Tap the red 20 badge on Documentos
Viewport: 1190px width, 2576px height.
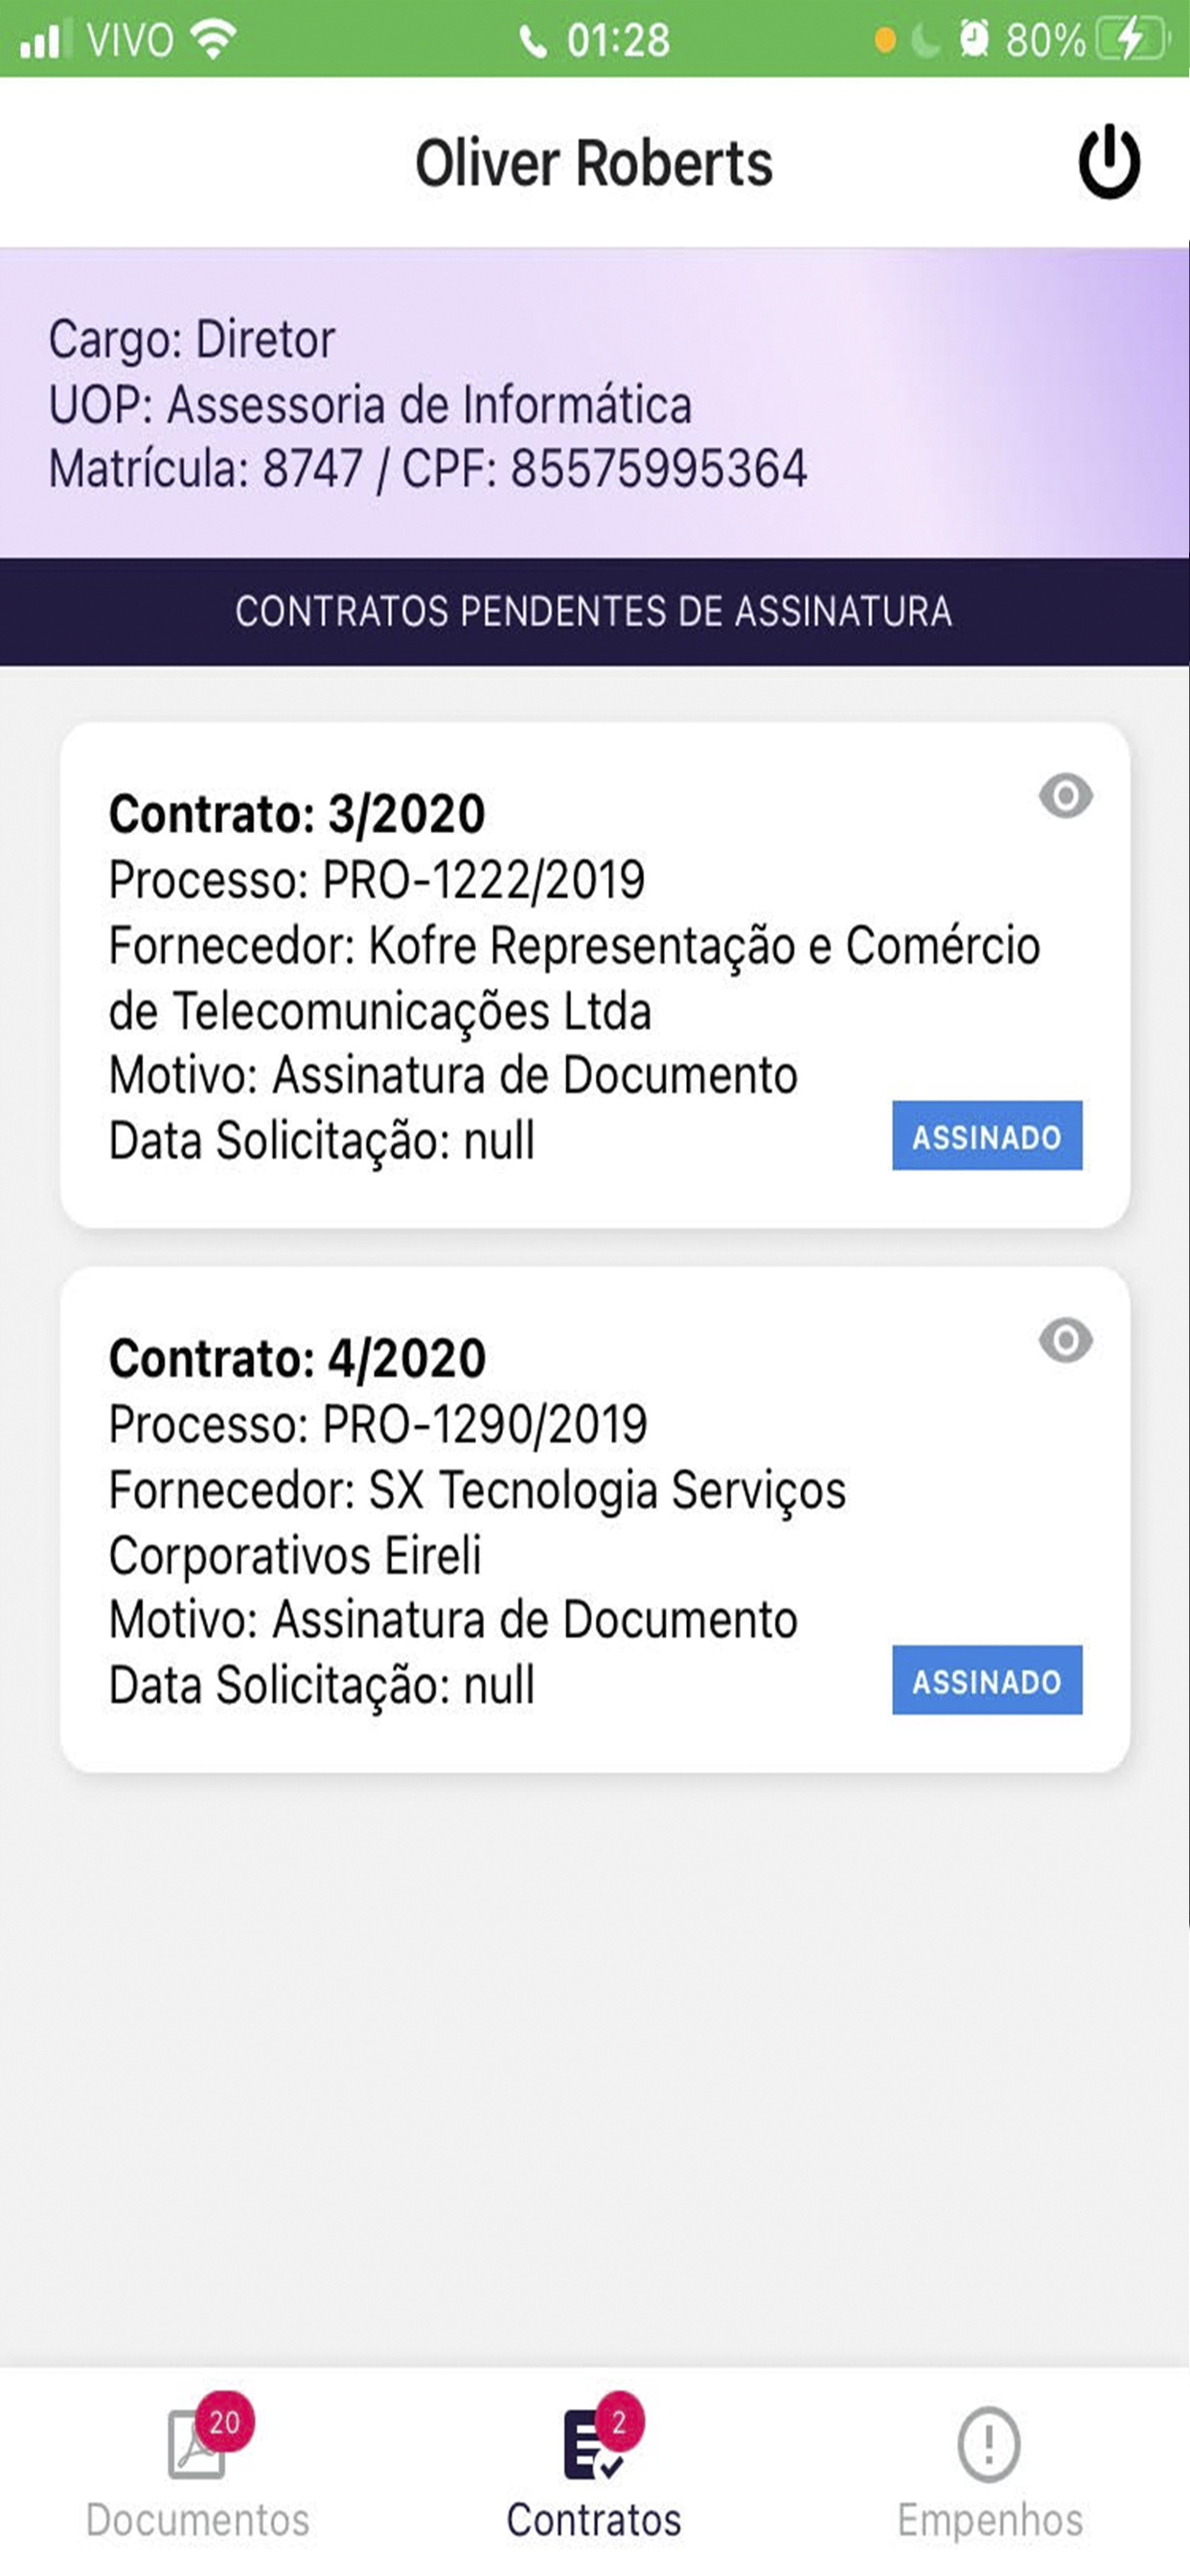click(x=225, y=2422)
